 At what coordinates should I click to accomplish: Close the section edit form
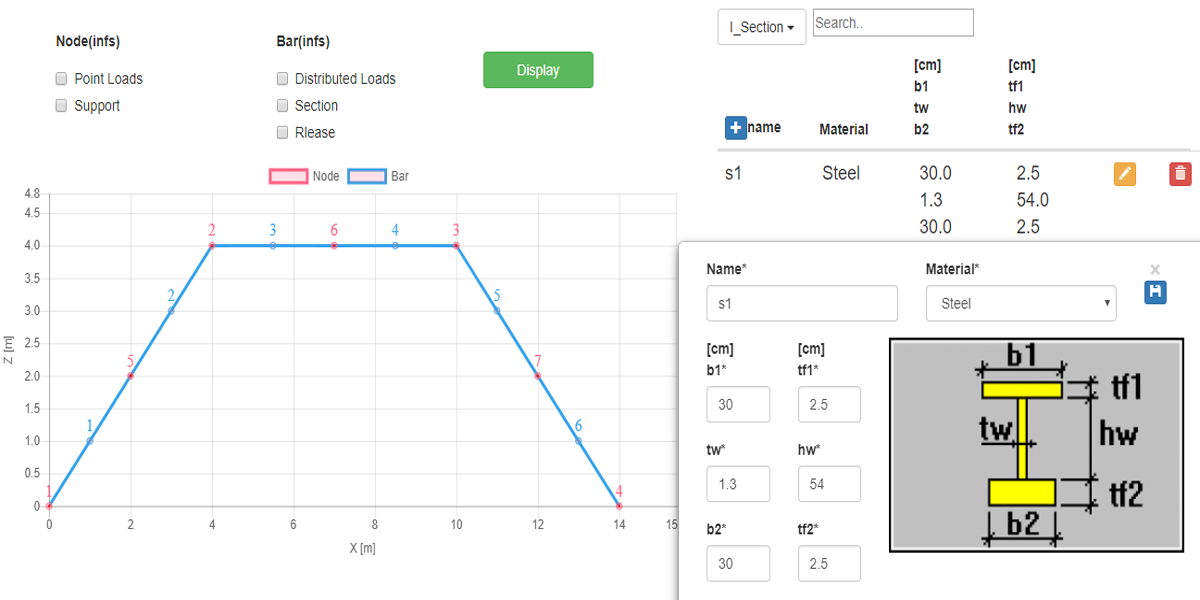coord(1155,269)
